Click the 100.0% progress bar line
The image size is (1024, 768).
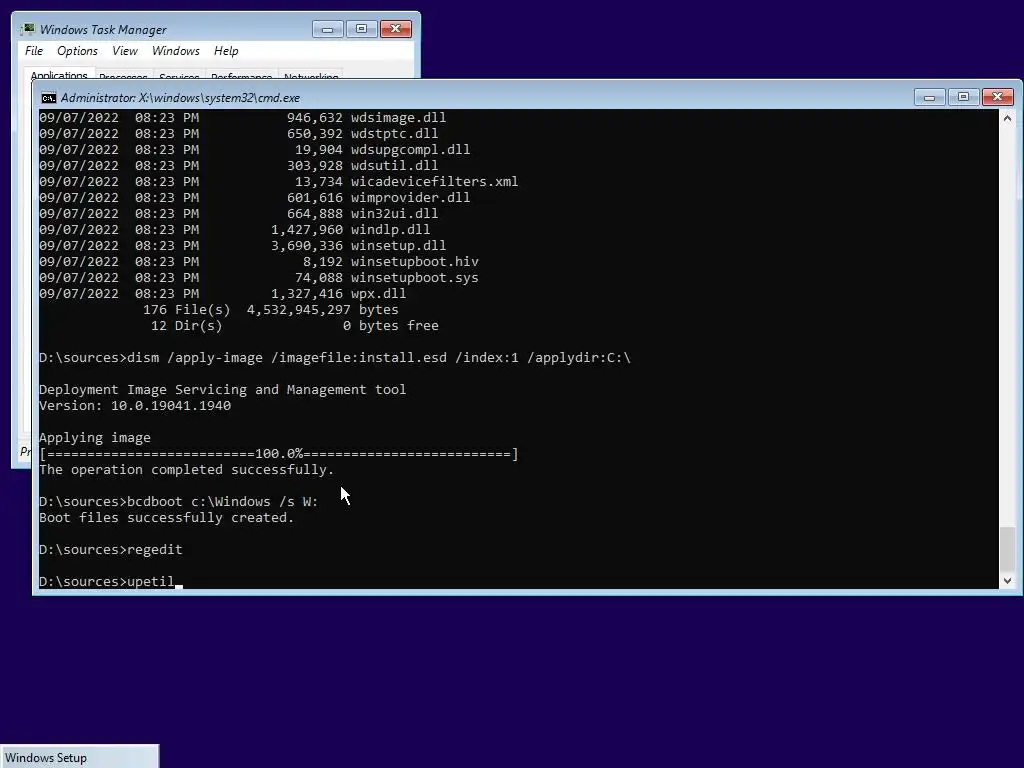click(279, 454)
